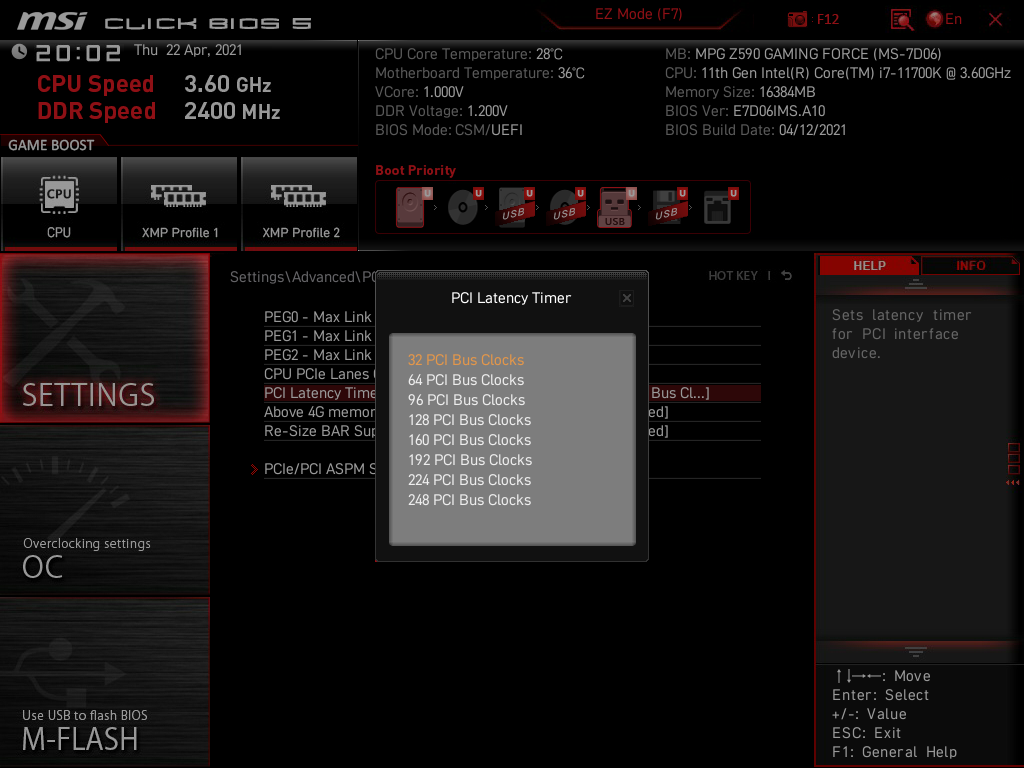
Task: Click the help panel bottom scroll handle
Action: (916, 652)
